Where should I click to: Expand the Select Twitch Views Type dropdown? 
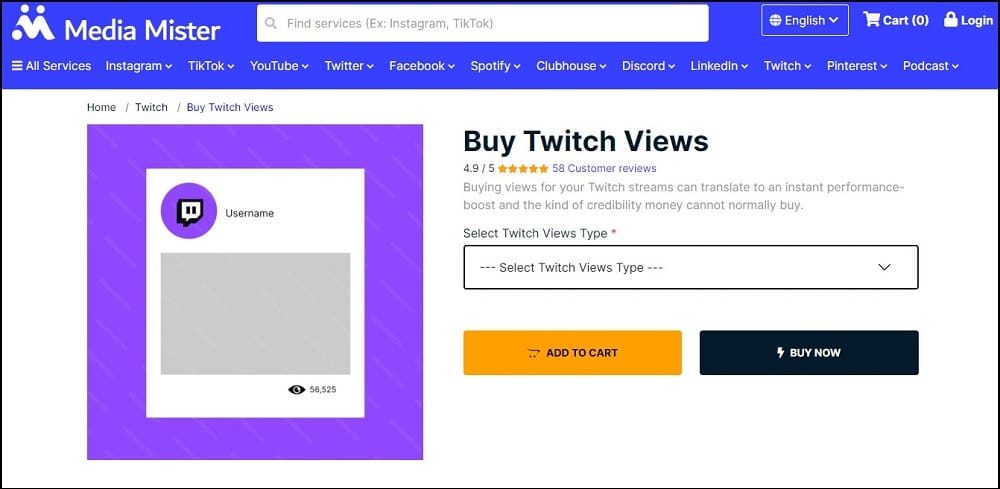tap(690, 267)
